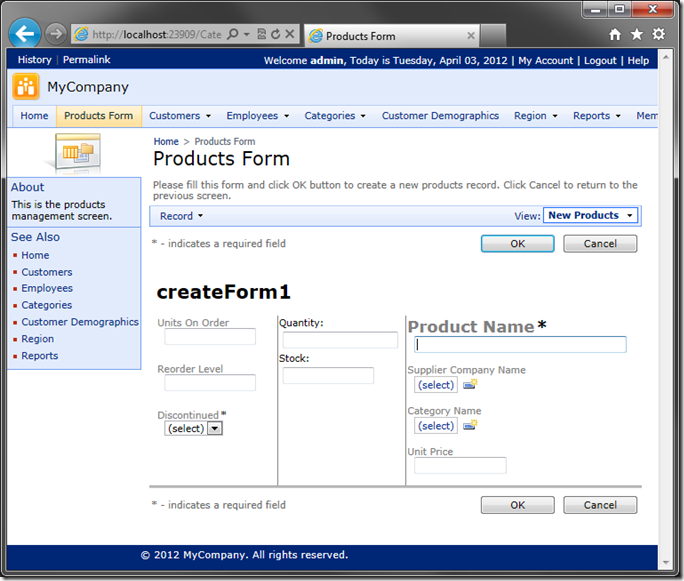Select the Products Form menu tab
The width and height of the screenshot is (684, 581).
(99, 116)
